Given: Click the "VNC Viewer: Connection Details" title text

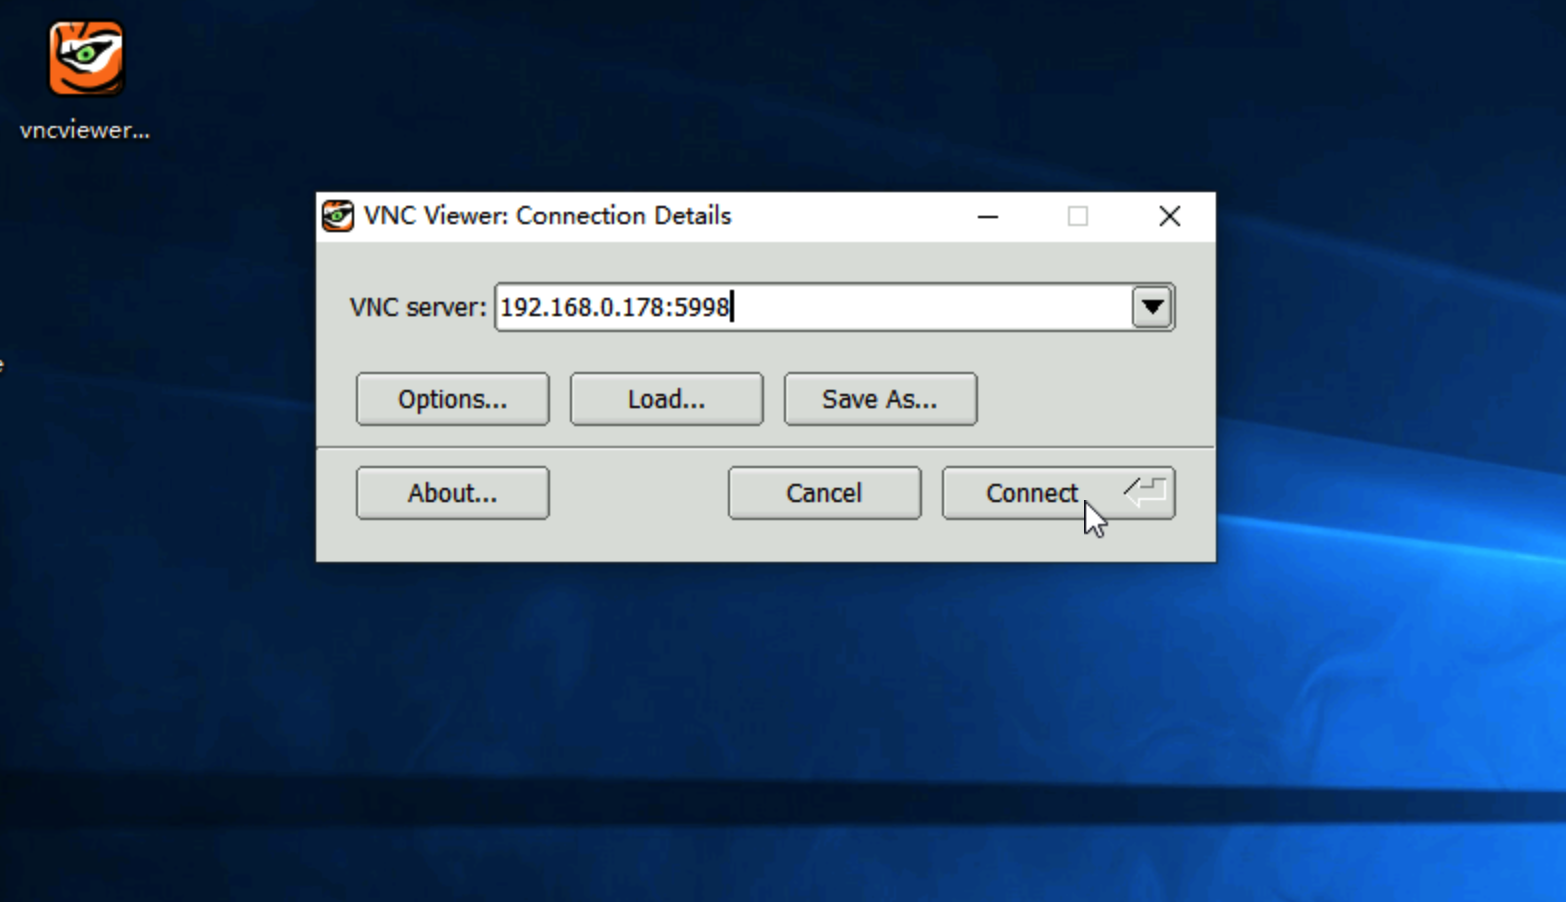Looking at the screenshot, I should click(x=547, y=216).
